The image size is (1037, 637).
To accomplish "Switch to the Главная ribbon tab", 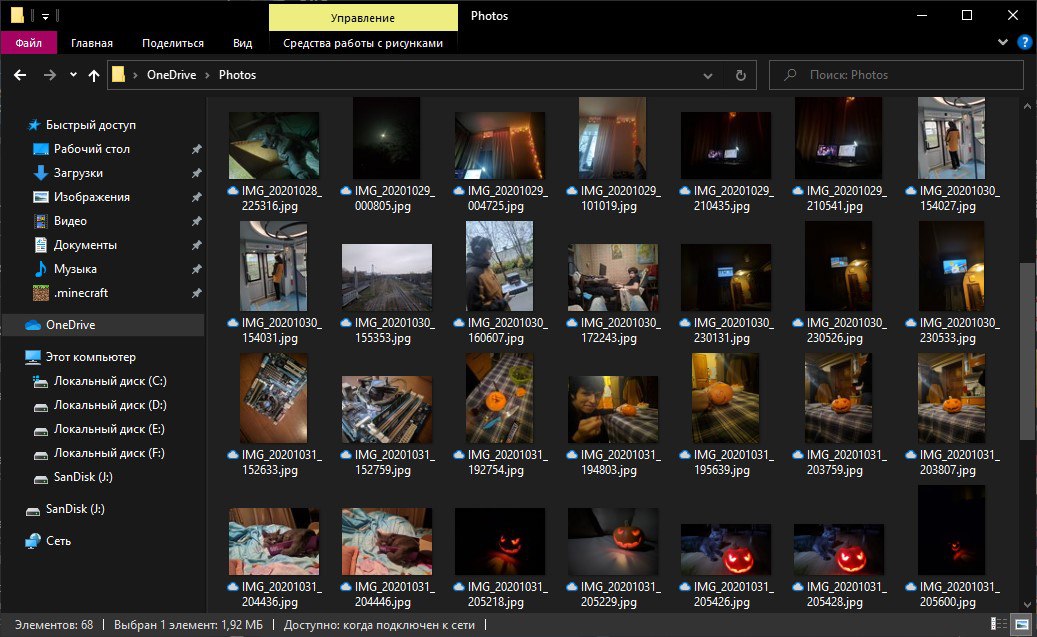I will pyautogui.click(x=92, y=43).
